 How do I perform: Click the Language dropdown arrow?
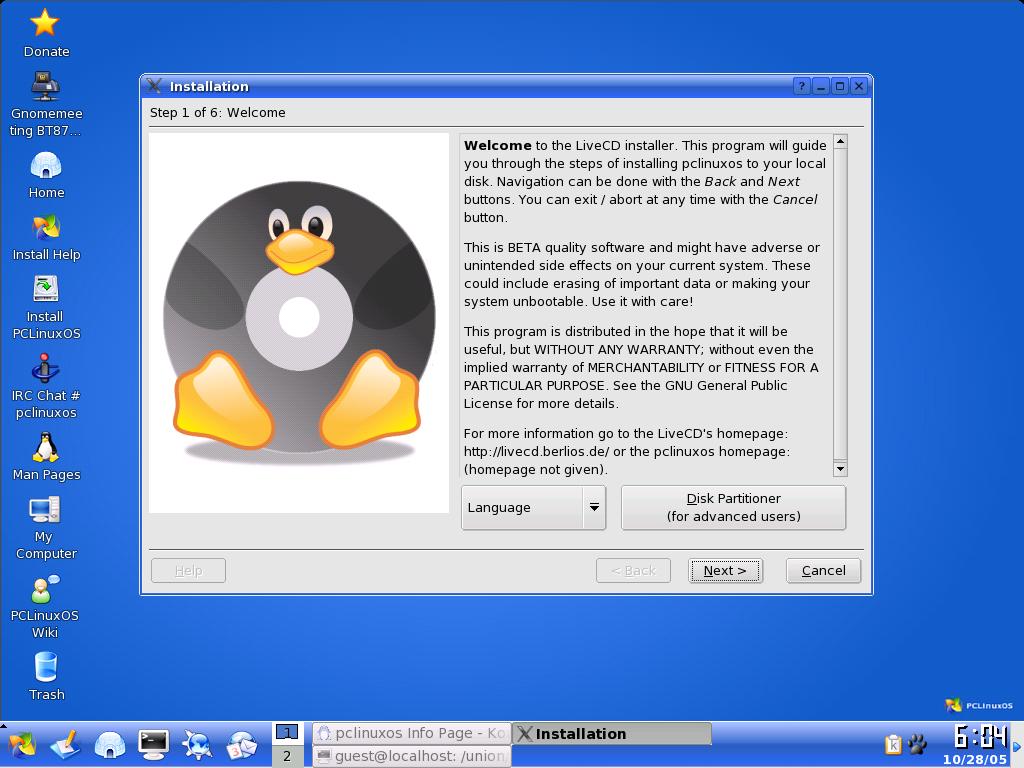point(594,507)
